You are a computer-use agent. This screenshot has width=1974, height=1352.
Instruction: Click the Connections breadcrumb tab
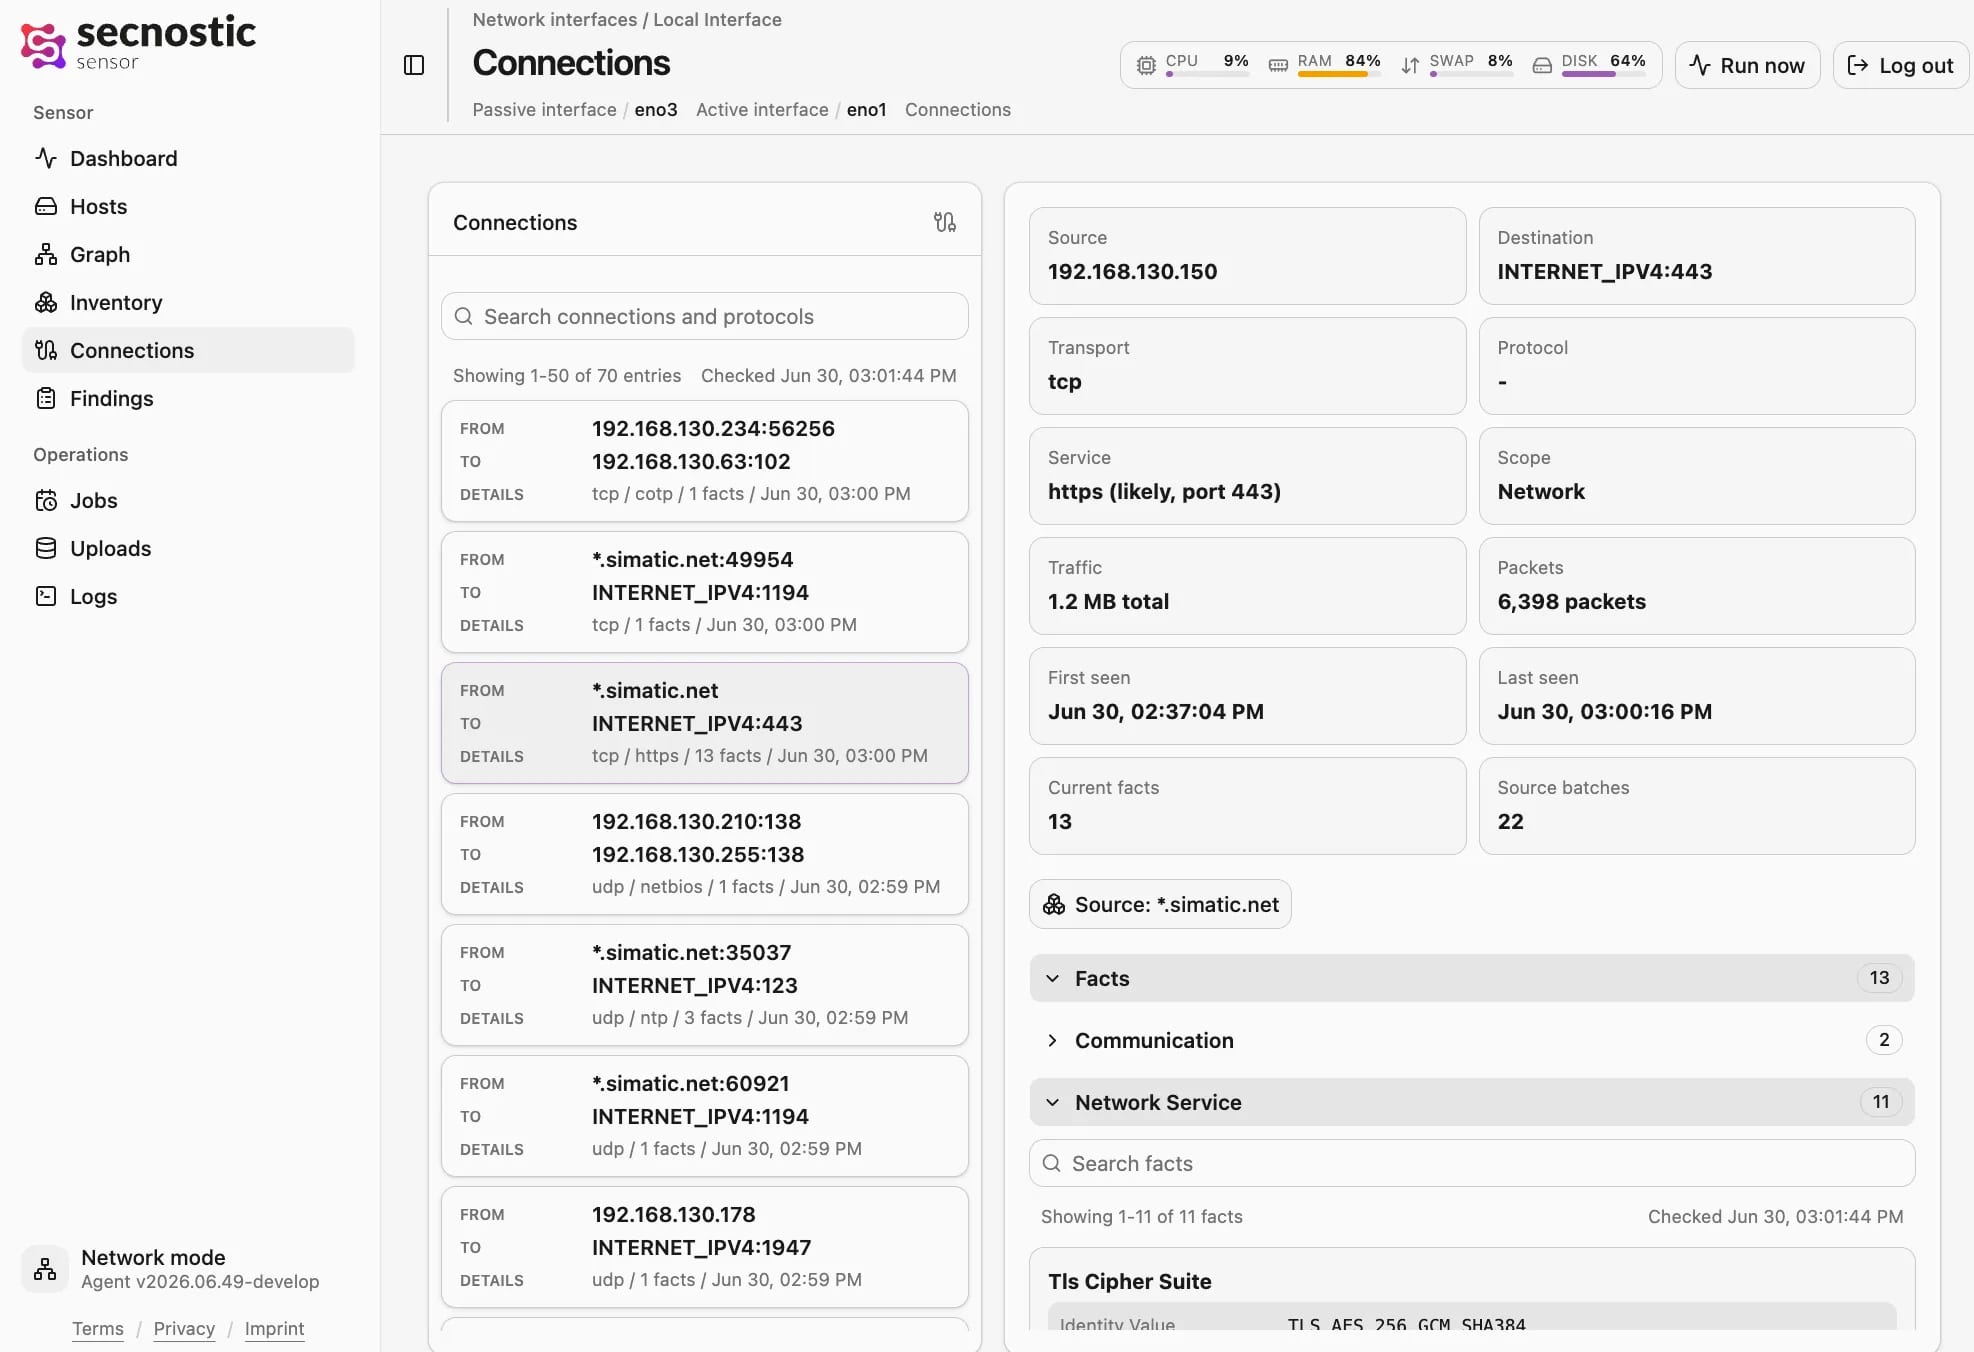[958, 110]
